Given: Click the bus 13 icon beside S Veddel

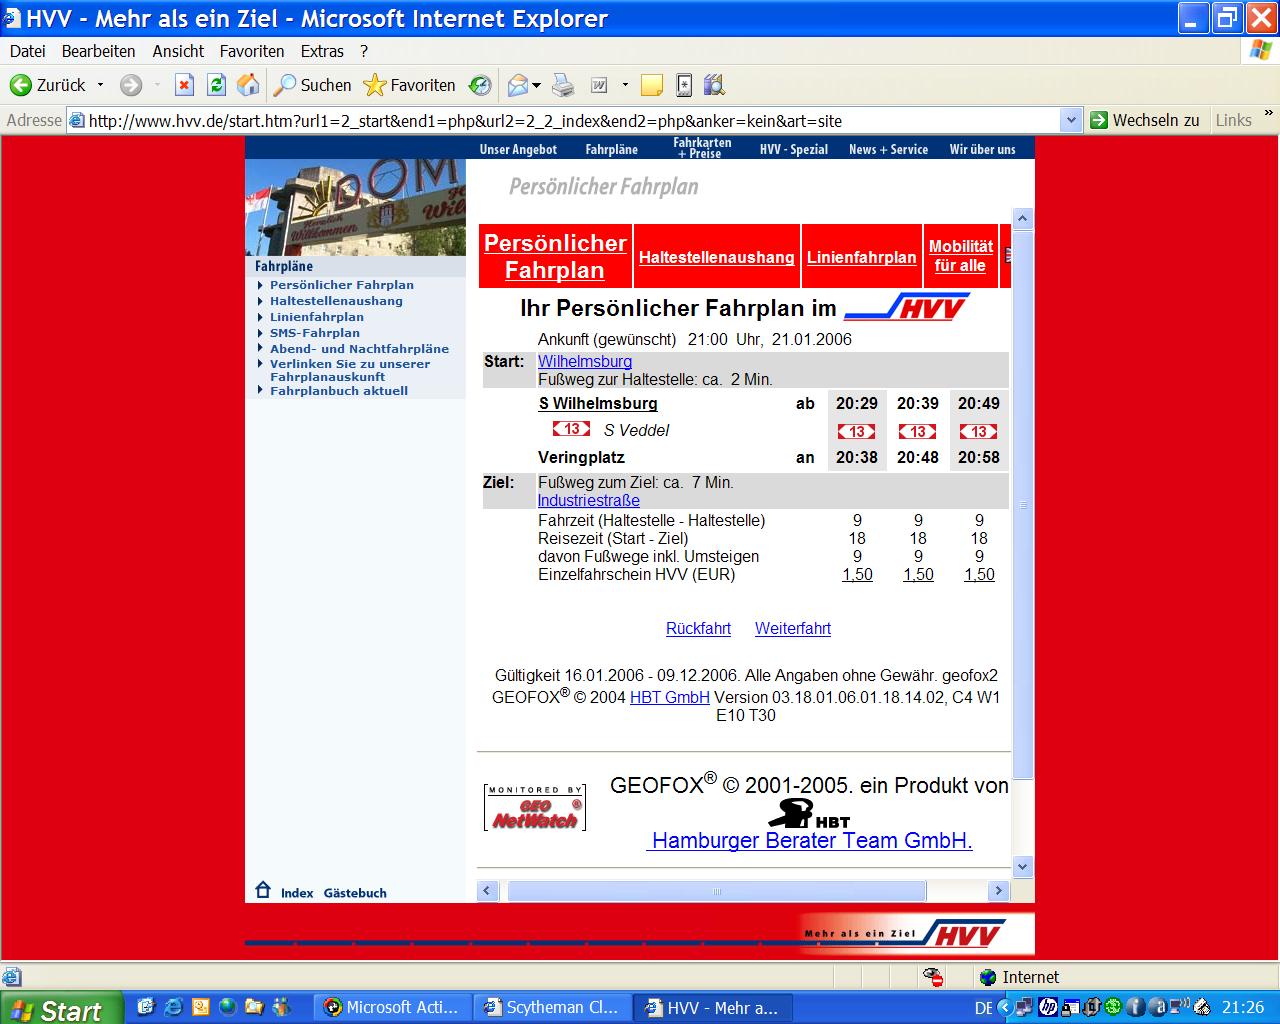Looking at the screenshot, I should pos(571,429).
